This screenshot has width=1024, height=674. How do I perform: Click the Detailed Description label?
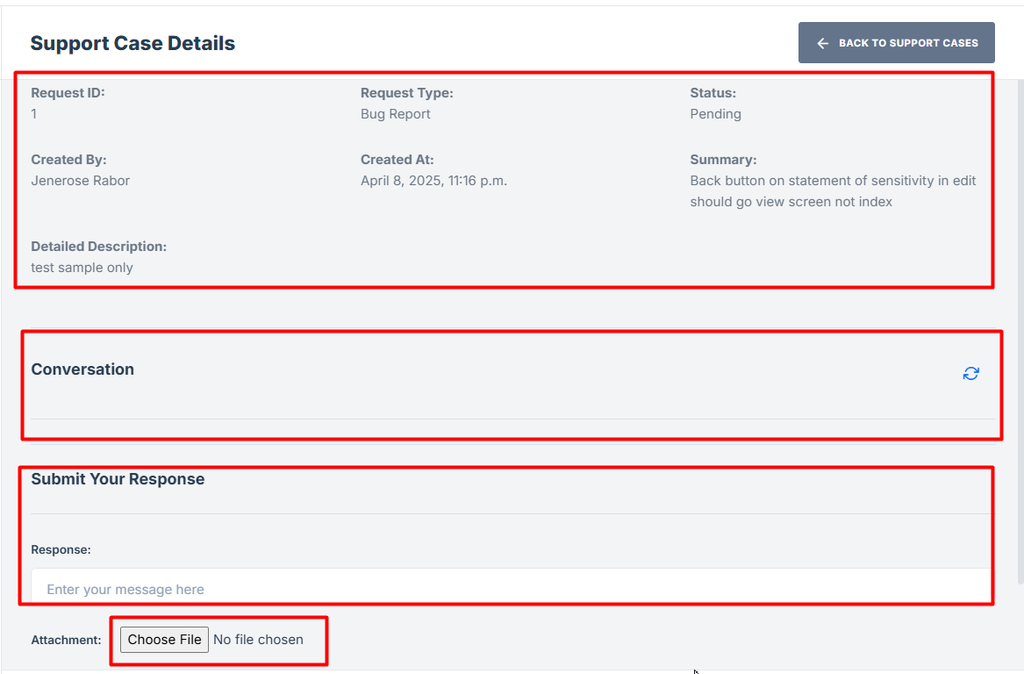[x=98, y=246]
